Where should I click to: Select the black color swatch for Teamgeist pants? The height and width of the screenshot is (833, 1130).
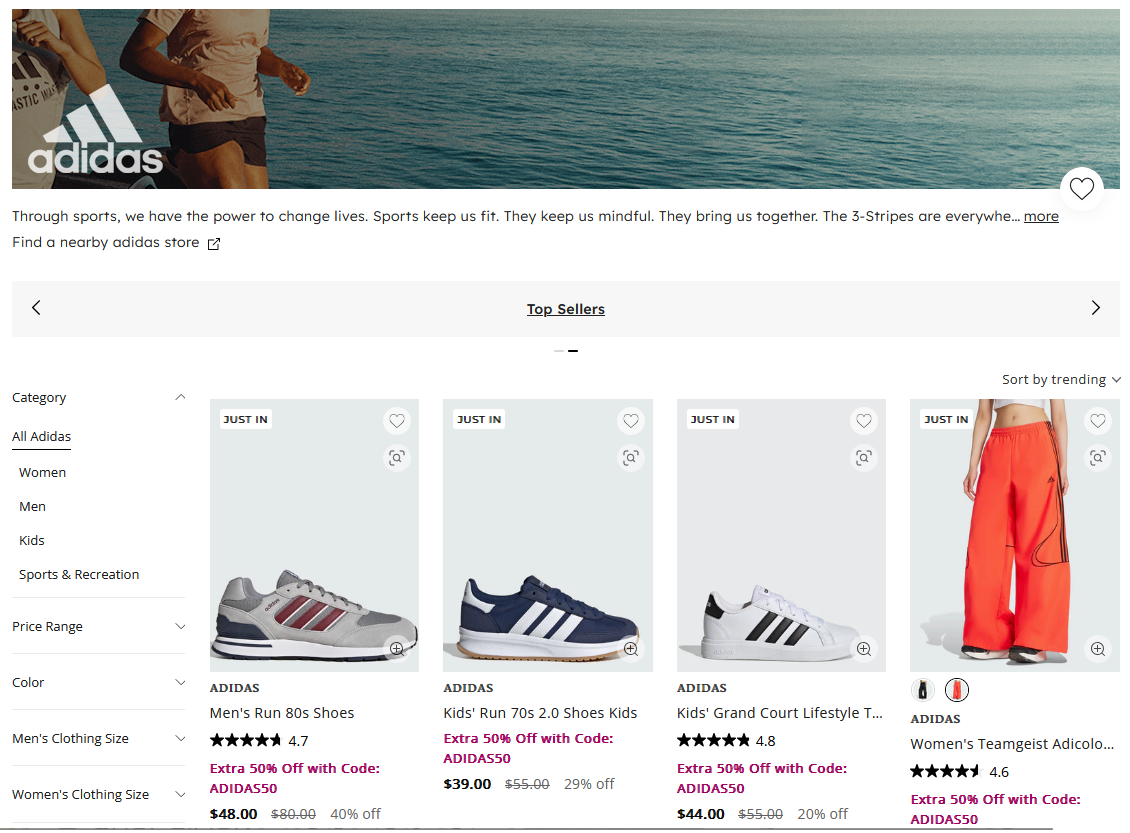click(922, 690)
